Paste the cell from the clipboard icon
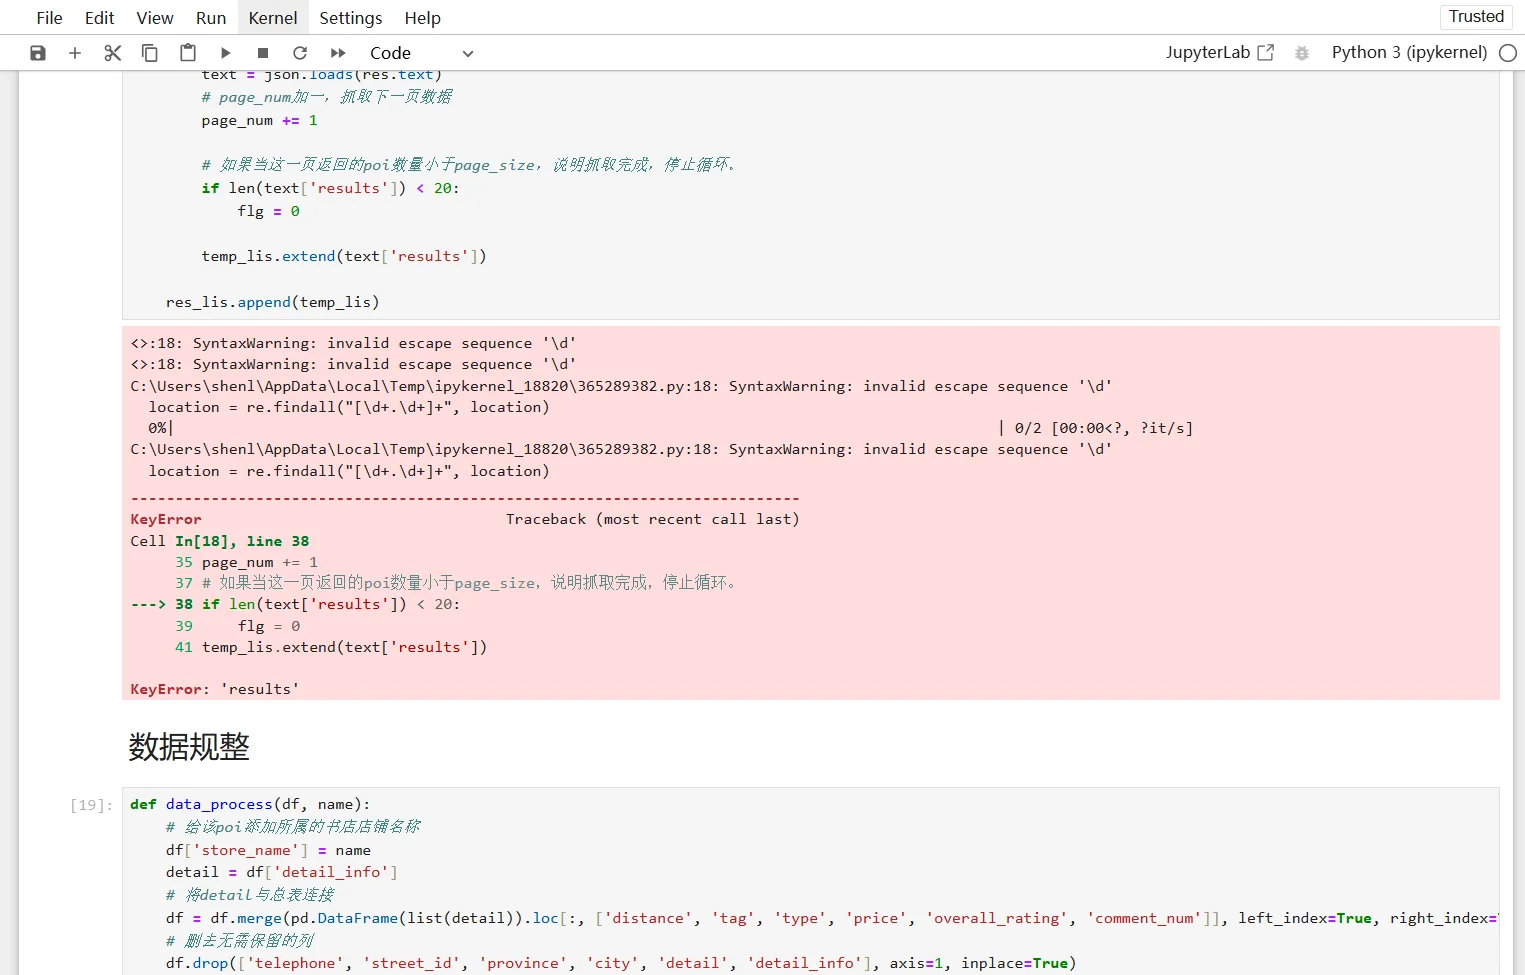The image size is (1525, 975). 187,53
